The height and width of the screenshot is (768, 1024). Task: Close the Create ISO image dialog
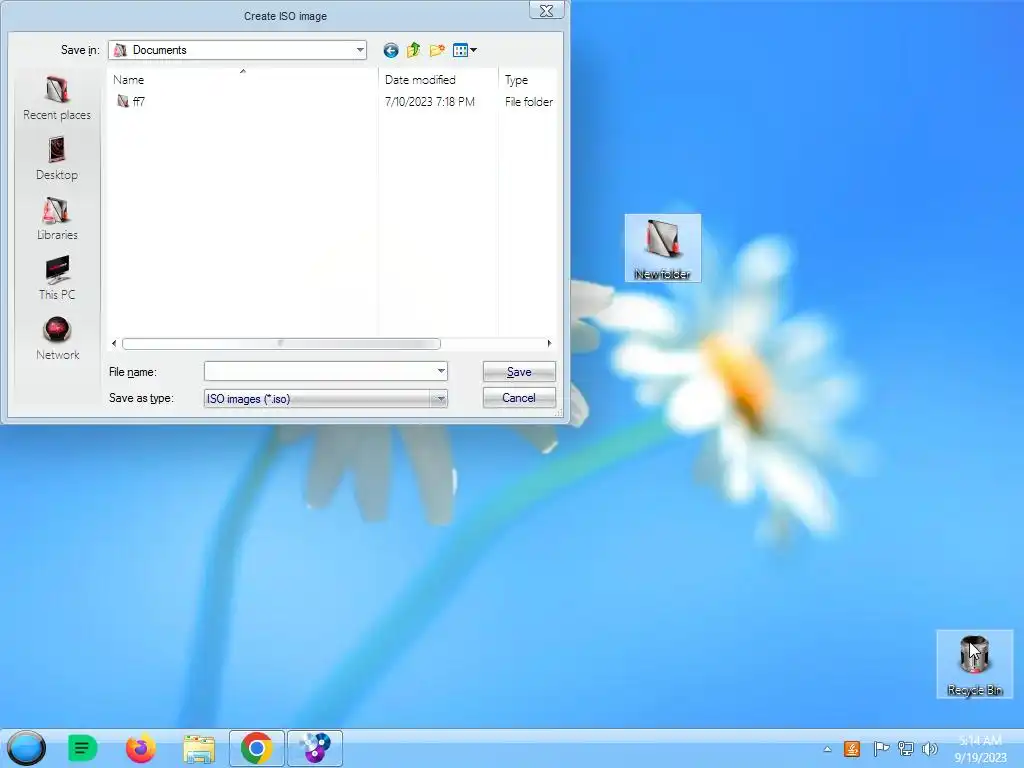(547, 10)
